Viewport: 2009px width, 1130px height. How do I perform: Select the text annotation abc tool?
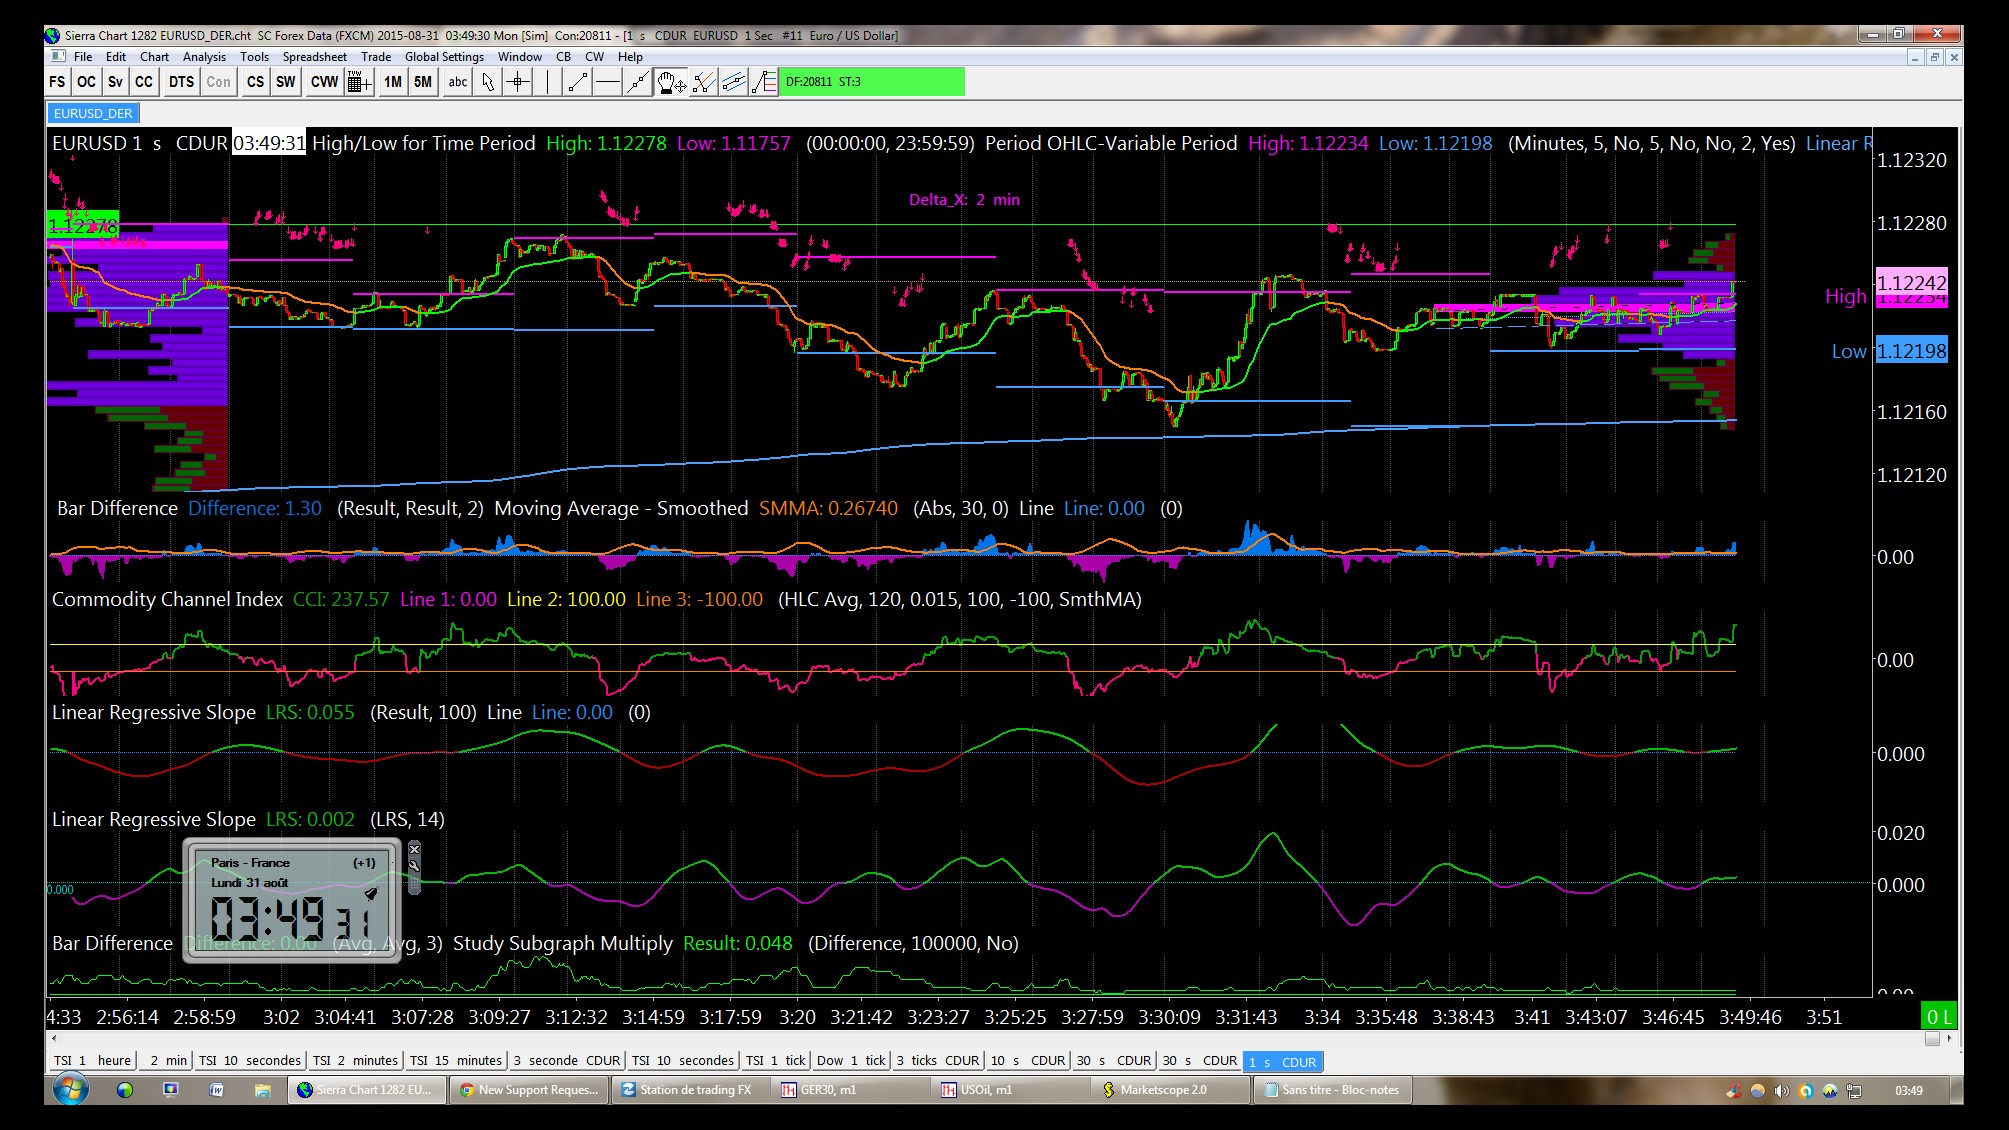457,82
